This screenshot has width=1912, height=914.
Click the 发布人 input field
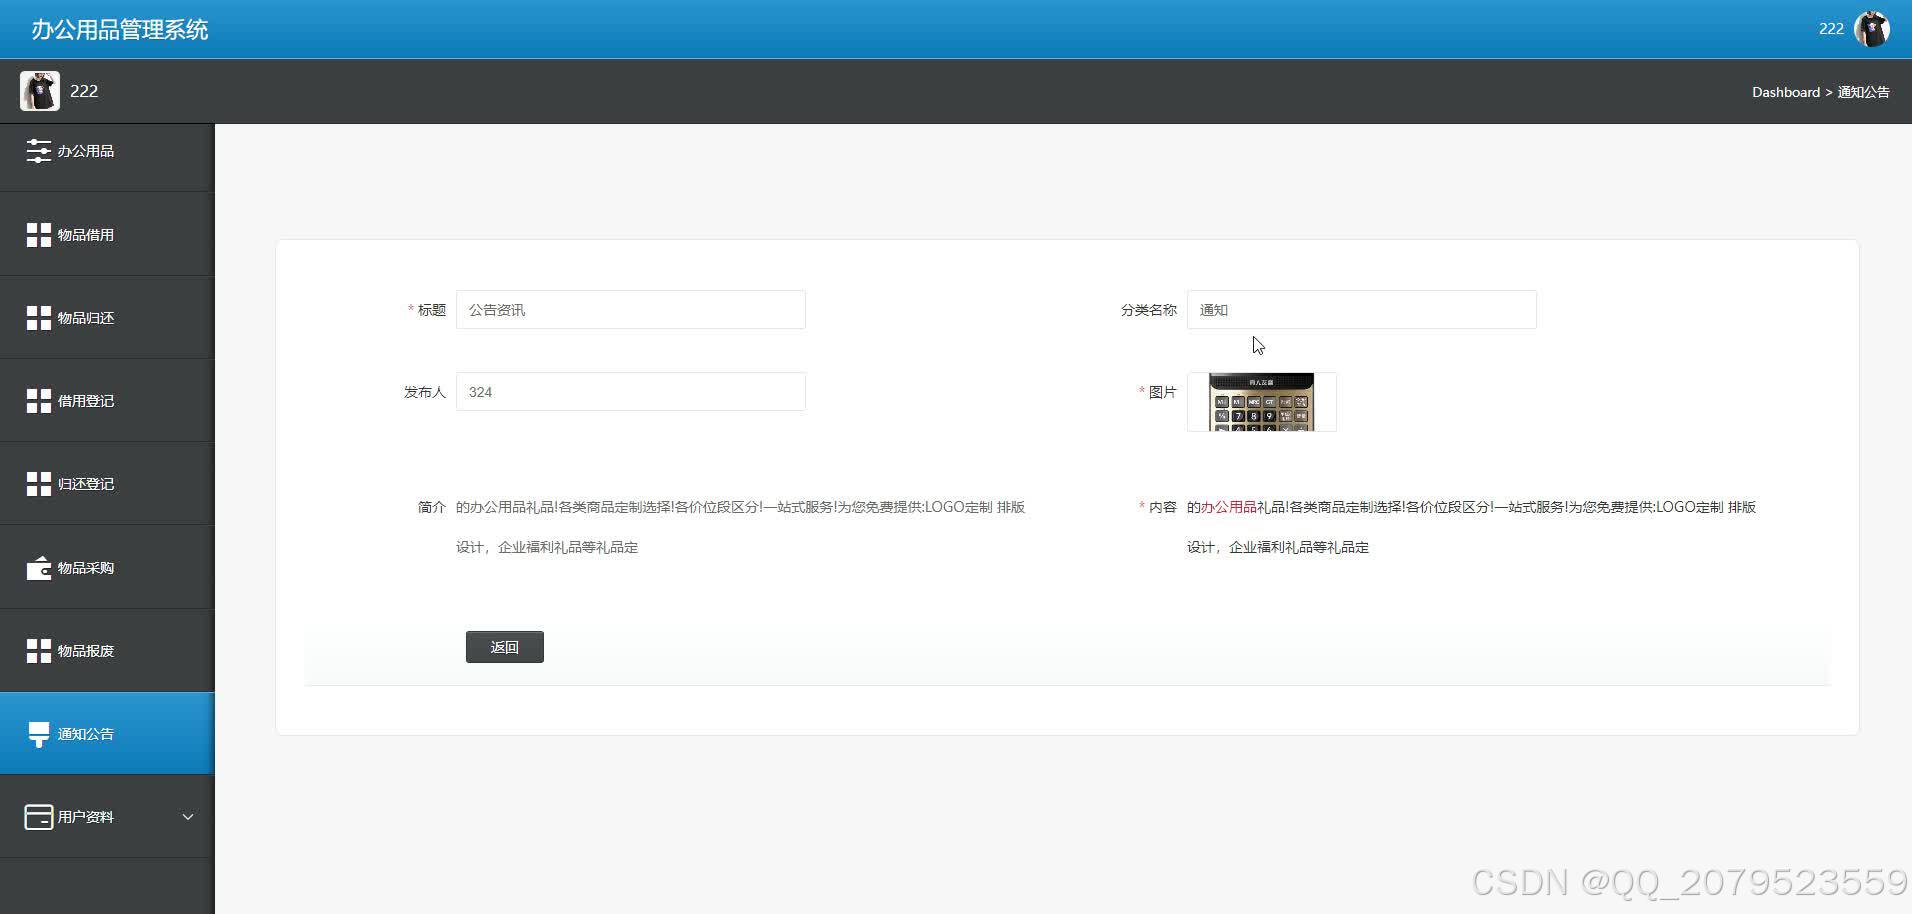click(631, 392)
